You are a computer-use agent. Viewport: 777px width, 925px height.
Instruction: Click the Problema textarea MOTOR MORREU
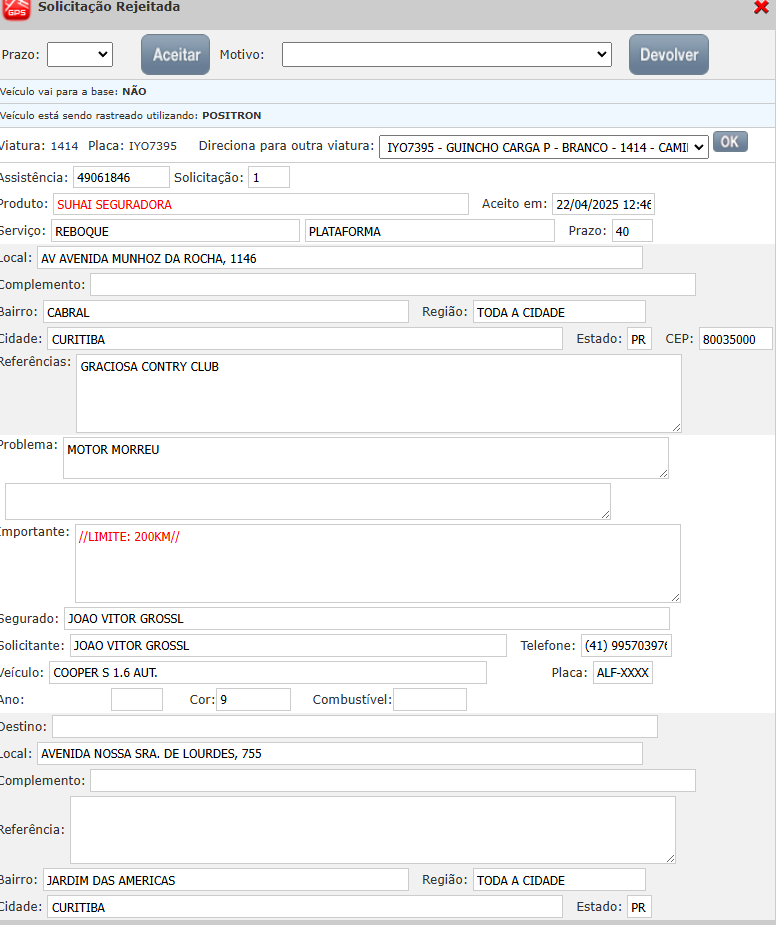pos(366,458)
